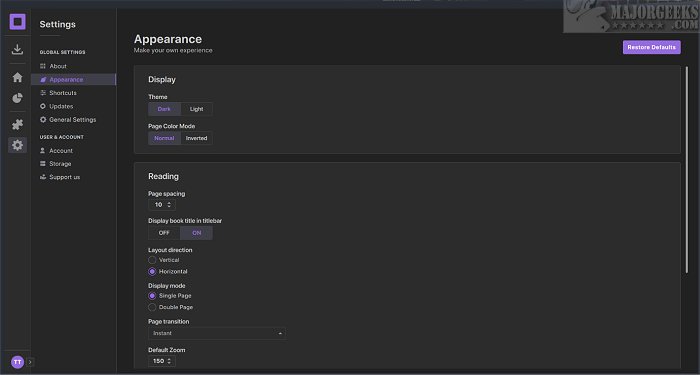Switch theme to Light
The image size is (700, 375).
tap(196, 109)
